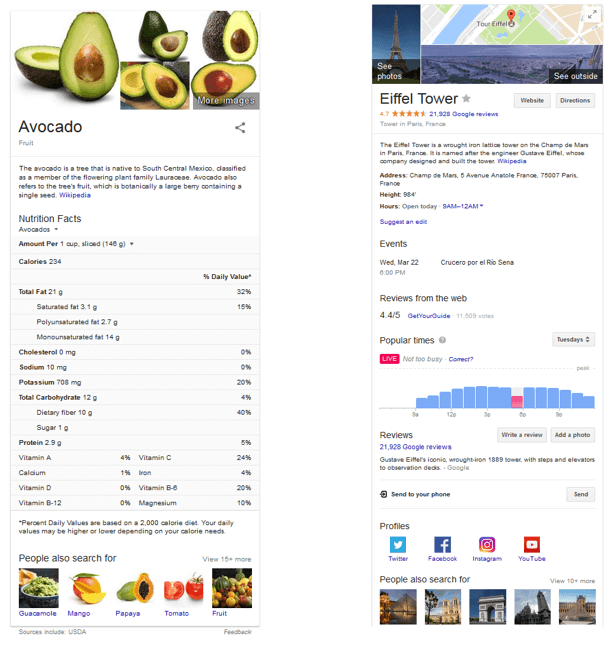
Task: Click the share icon beside Avocado title
Action: [x=240, y=128]
